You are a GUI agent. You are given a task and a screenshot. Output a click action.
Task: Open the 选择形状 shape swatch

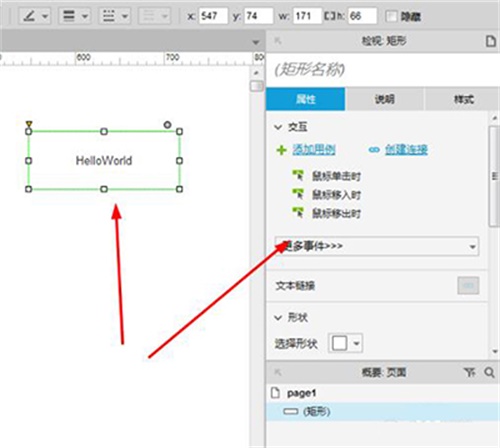point(346,343)
